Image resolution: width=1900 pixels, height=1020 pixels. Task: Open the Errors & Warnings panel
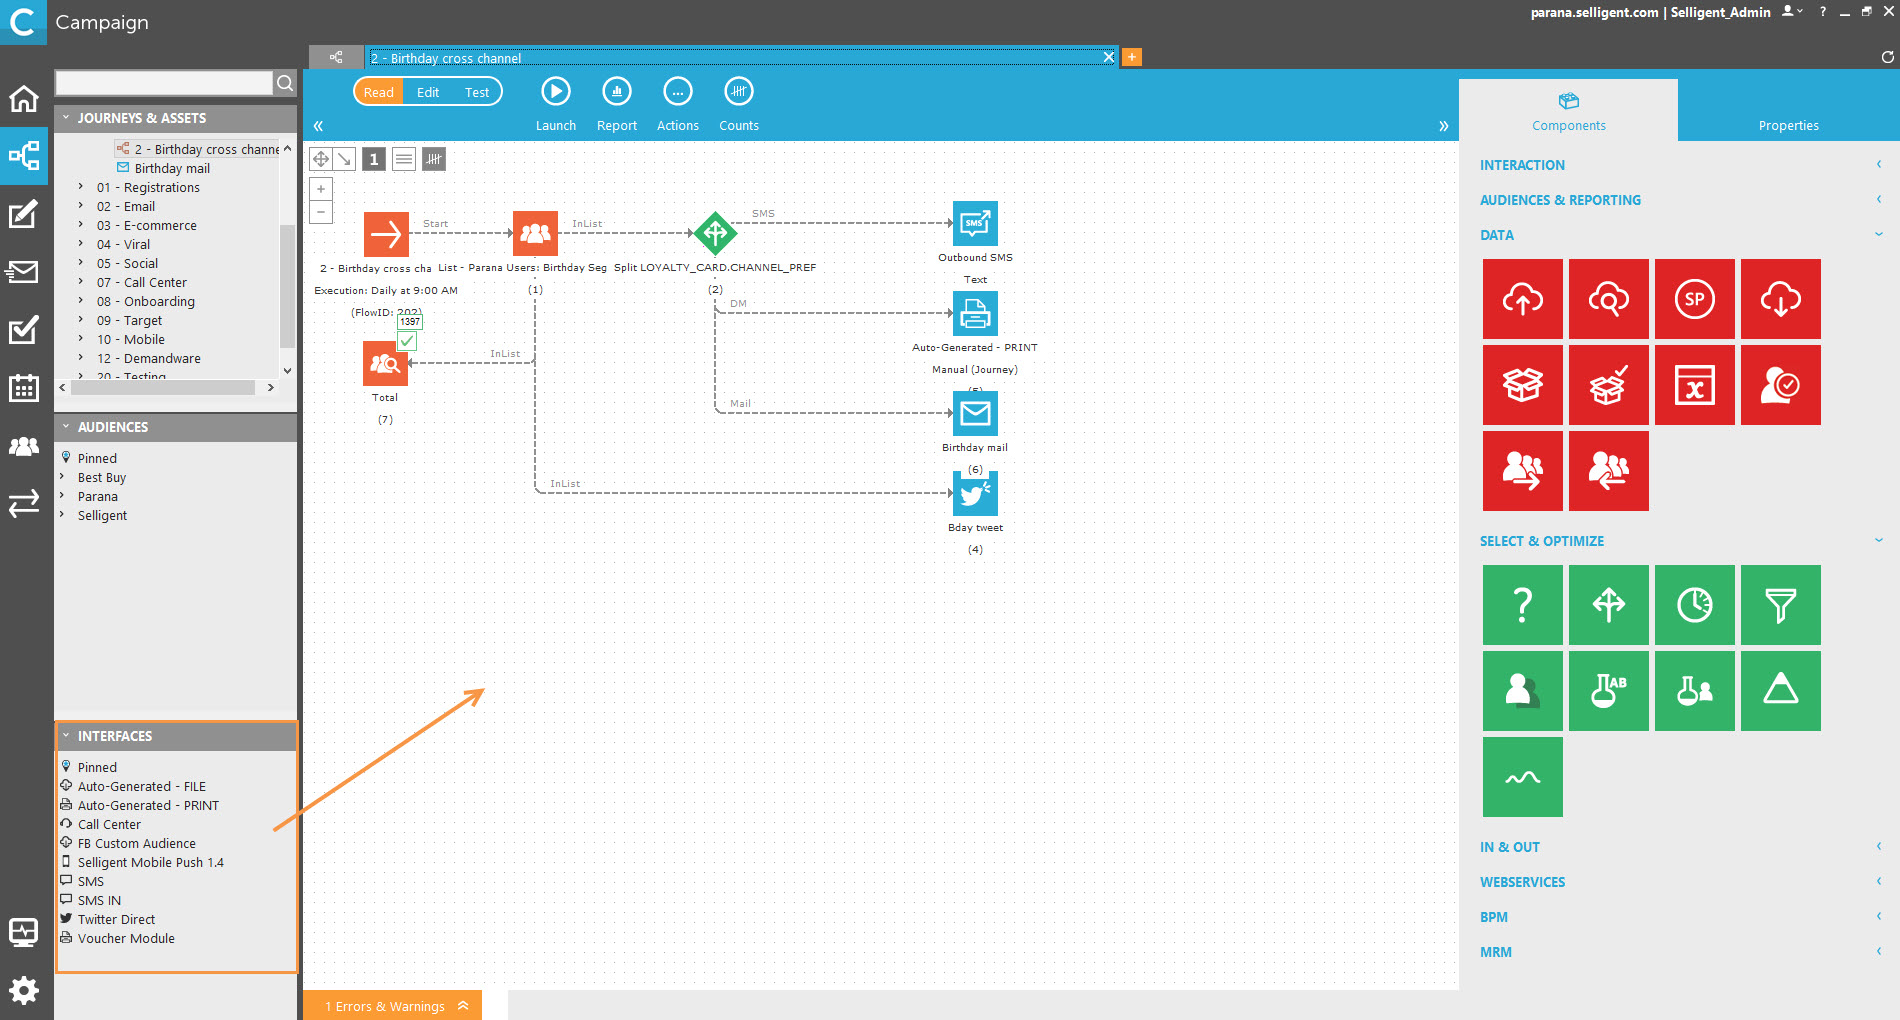(392, 1006)
